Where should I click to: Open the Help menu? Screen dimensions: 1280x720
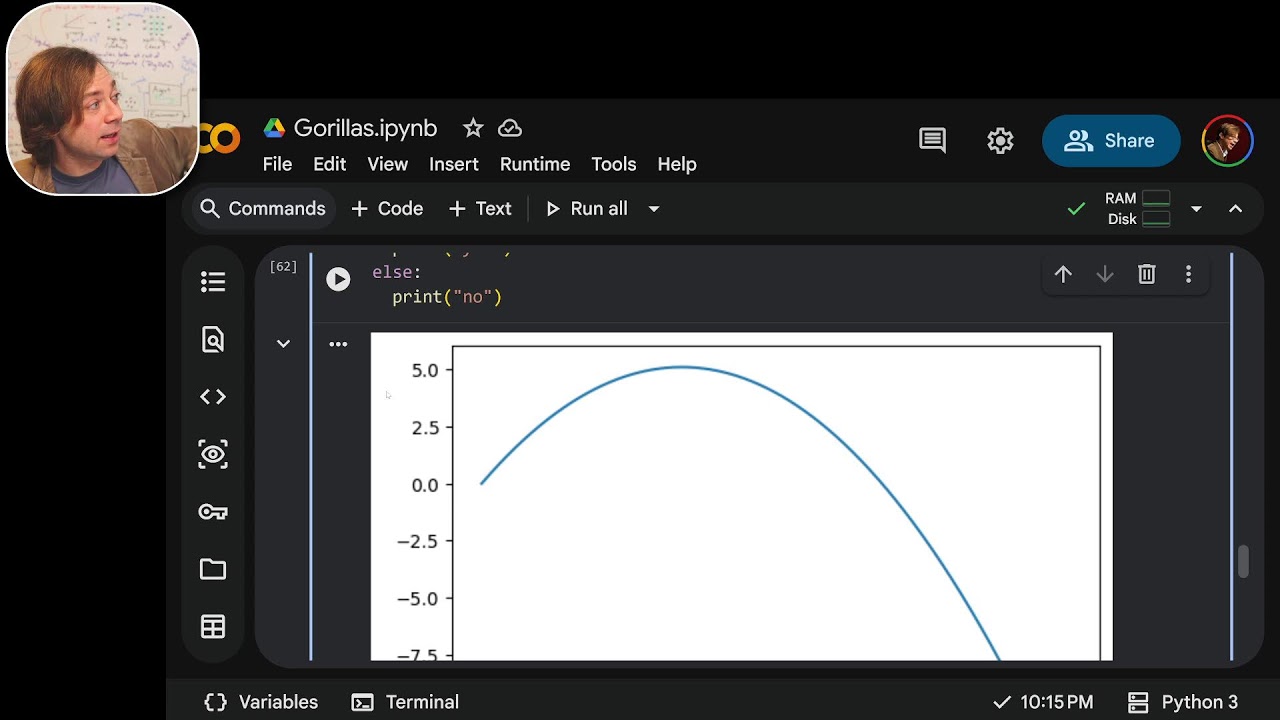(677, 164)
